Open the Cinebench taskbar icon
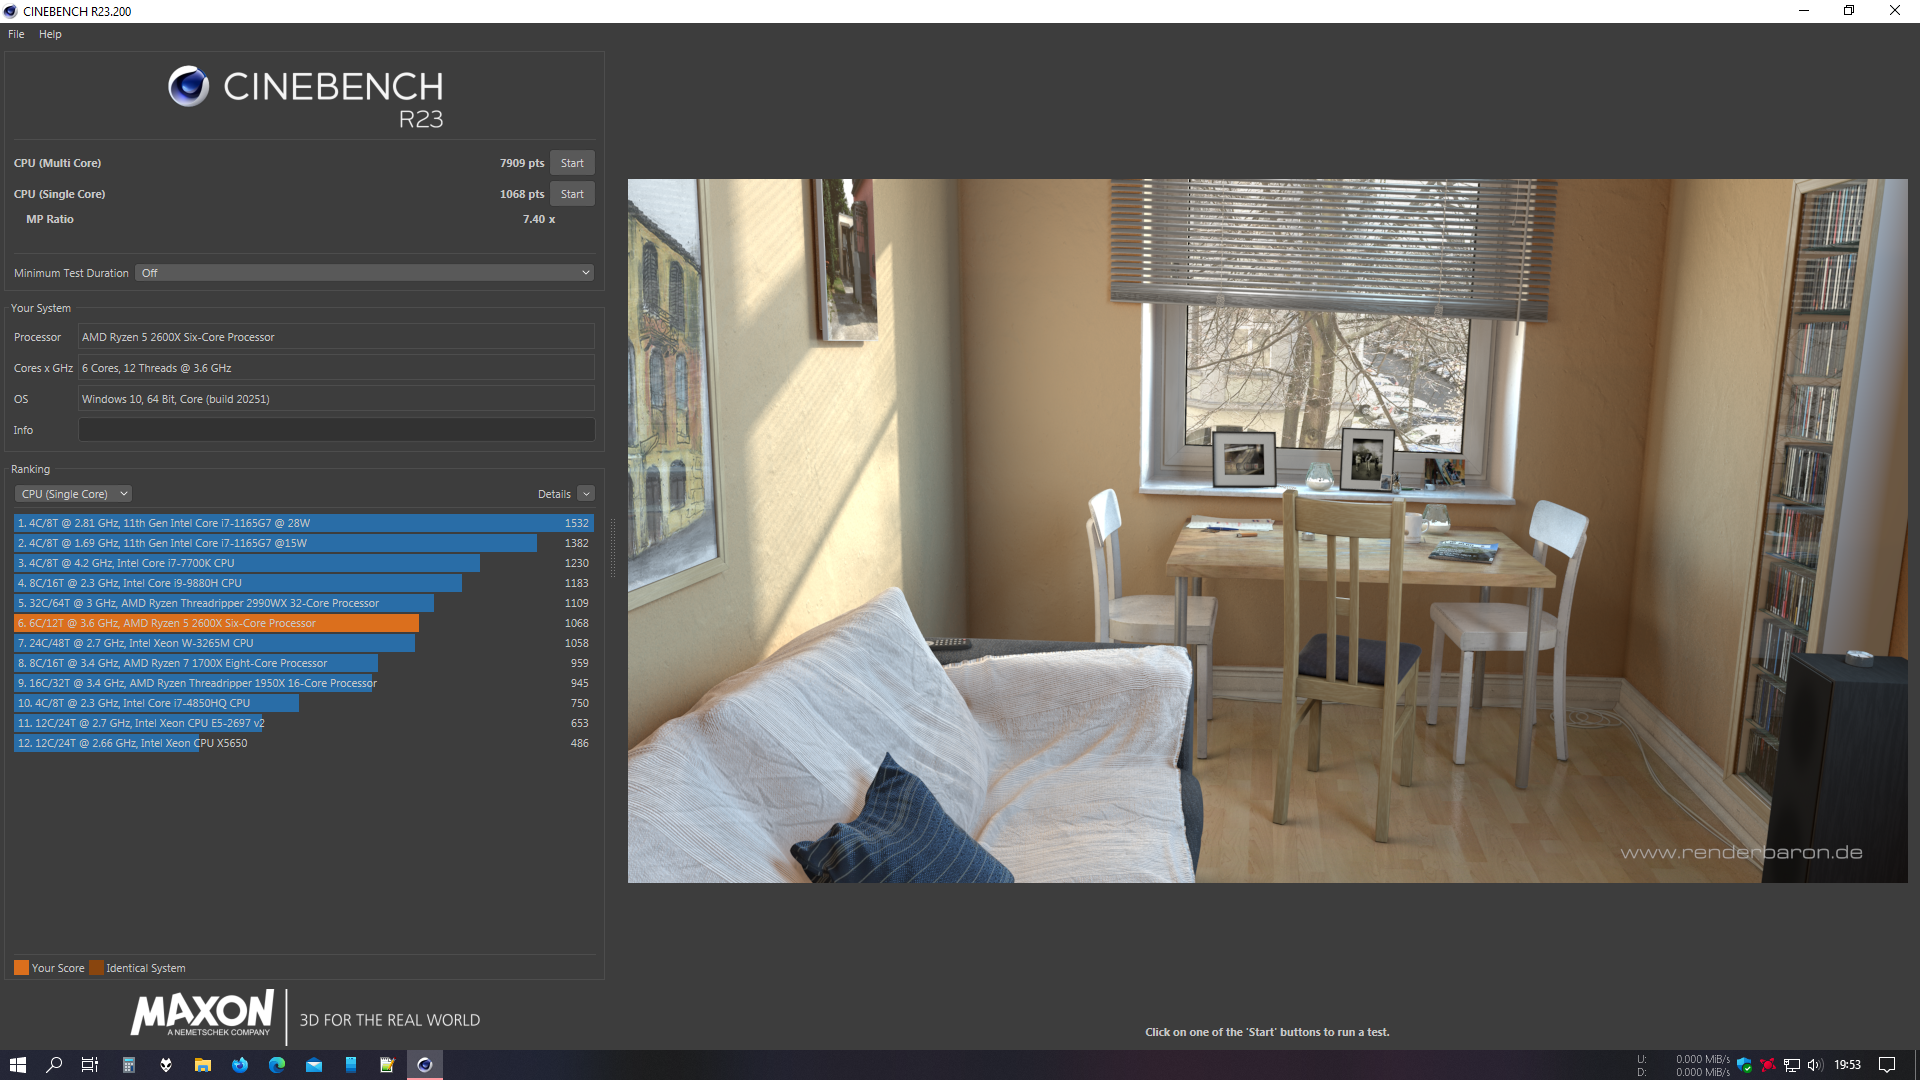1920x1080 pixels. (x=424, y=1065)
